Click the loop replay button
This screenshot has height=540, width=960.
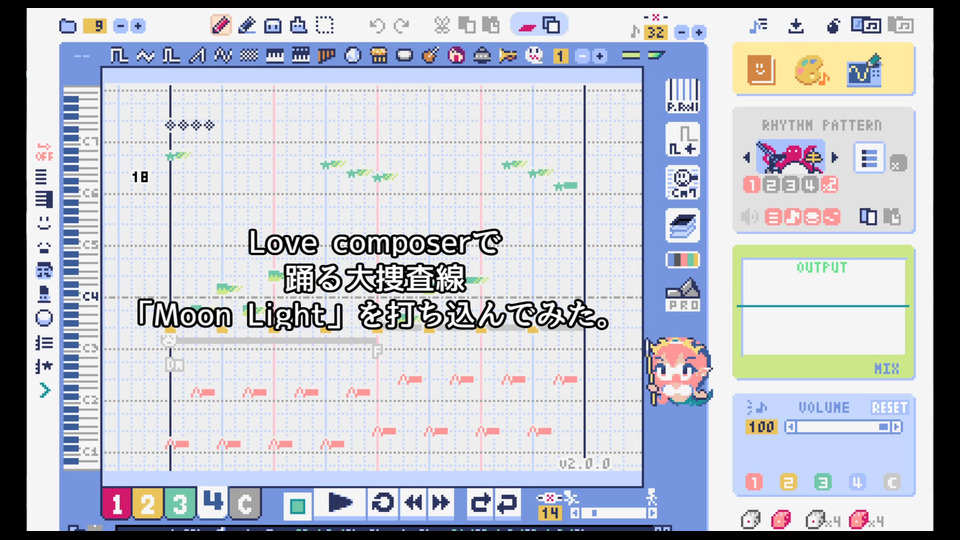[383, 503]
